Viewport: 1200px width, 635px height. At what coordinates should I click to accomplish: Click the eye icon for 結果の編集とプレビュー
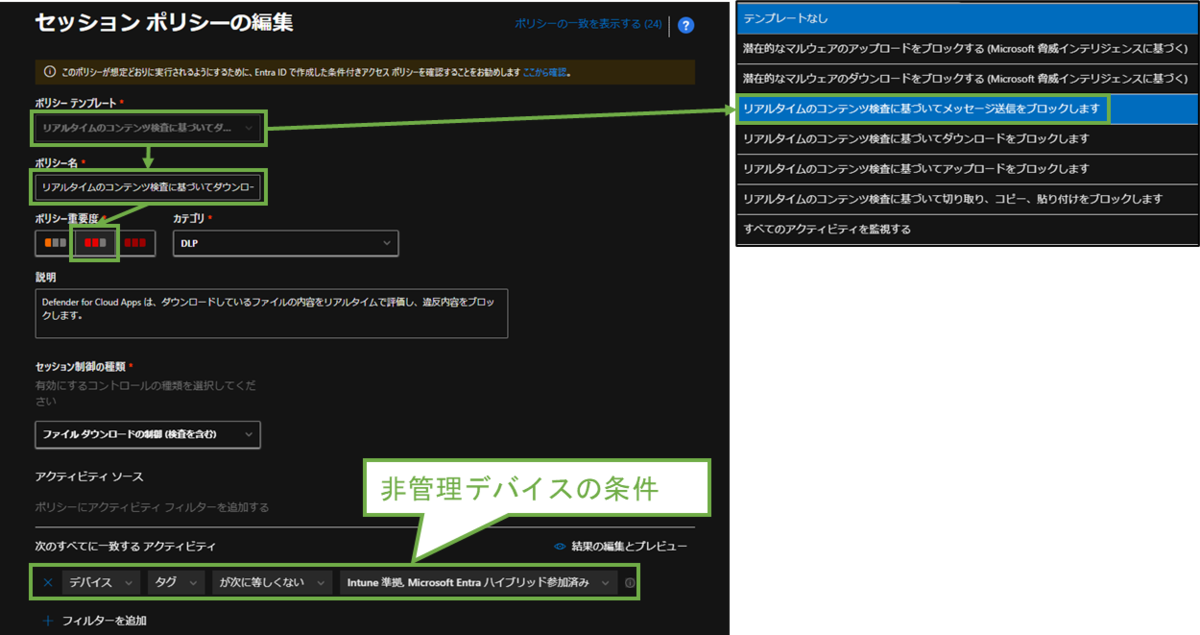(560, 546)
